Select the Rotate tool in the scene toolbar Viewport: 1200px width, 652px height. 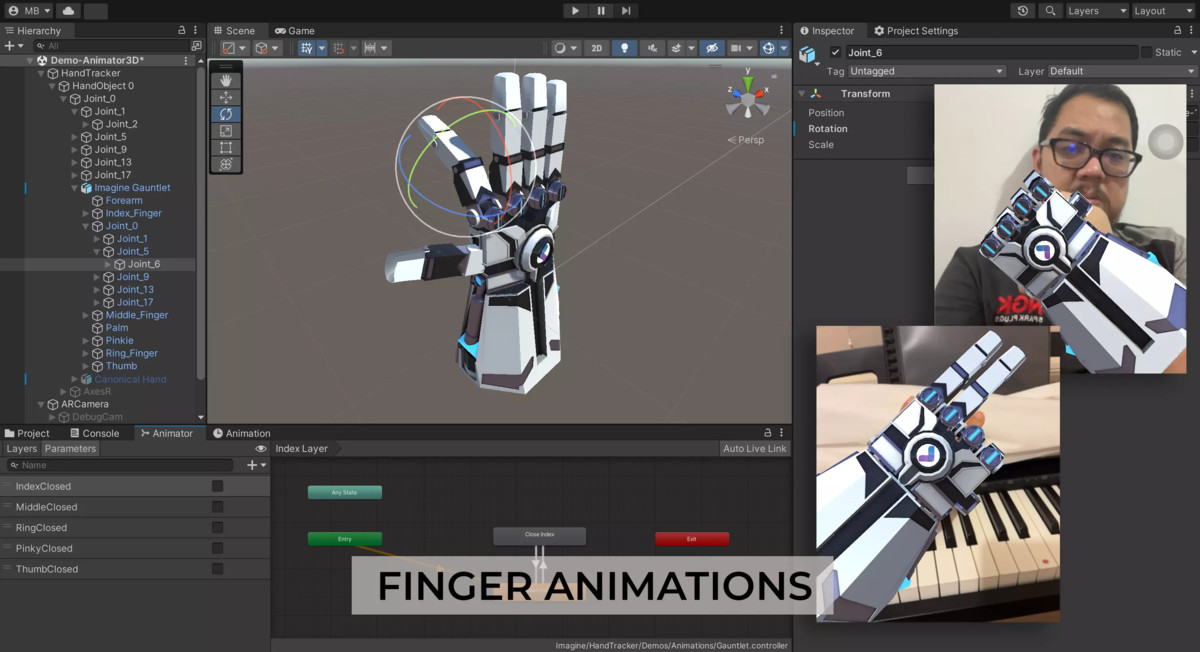(227, 113)
